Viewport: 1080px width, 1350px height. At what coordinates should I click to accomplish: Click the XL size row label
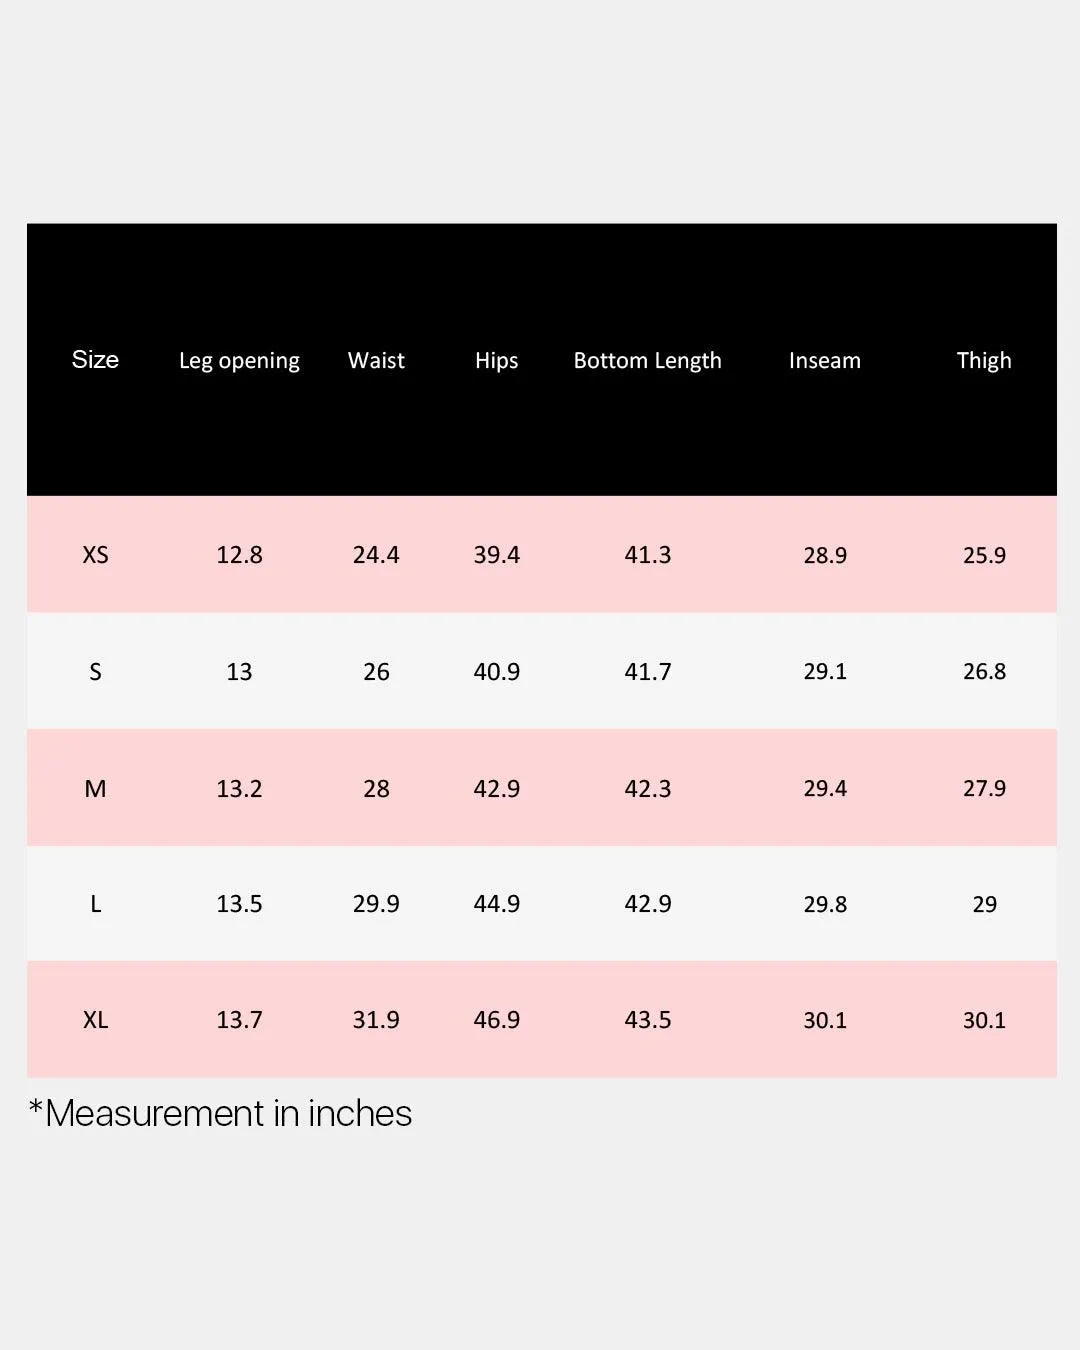tap(95, 1020)
